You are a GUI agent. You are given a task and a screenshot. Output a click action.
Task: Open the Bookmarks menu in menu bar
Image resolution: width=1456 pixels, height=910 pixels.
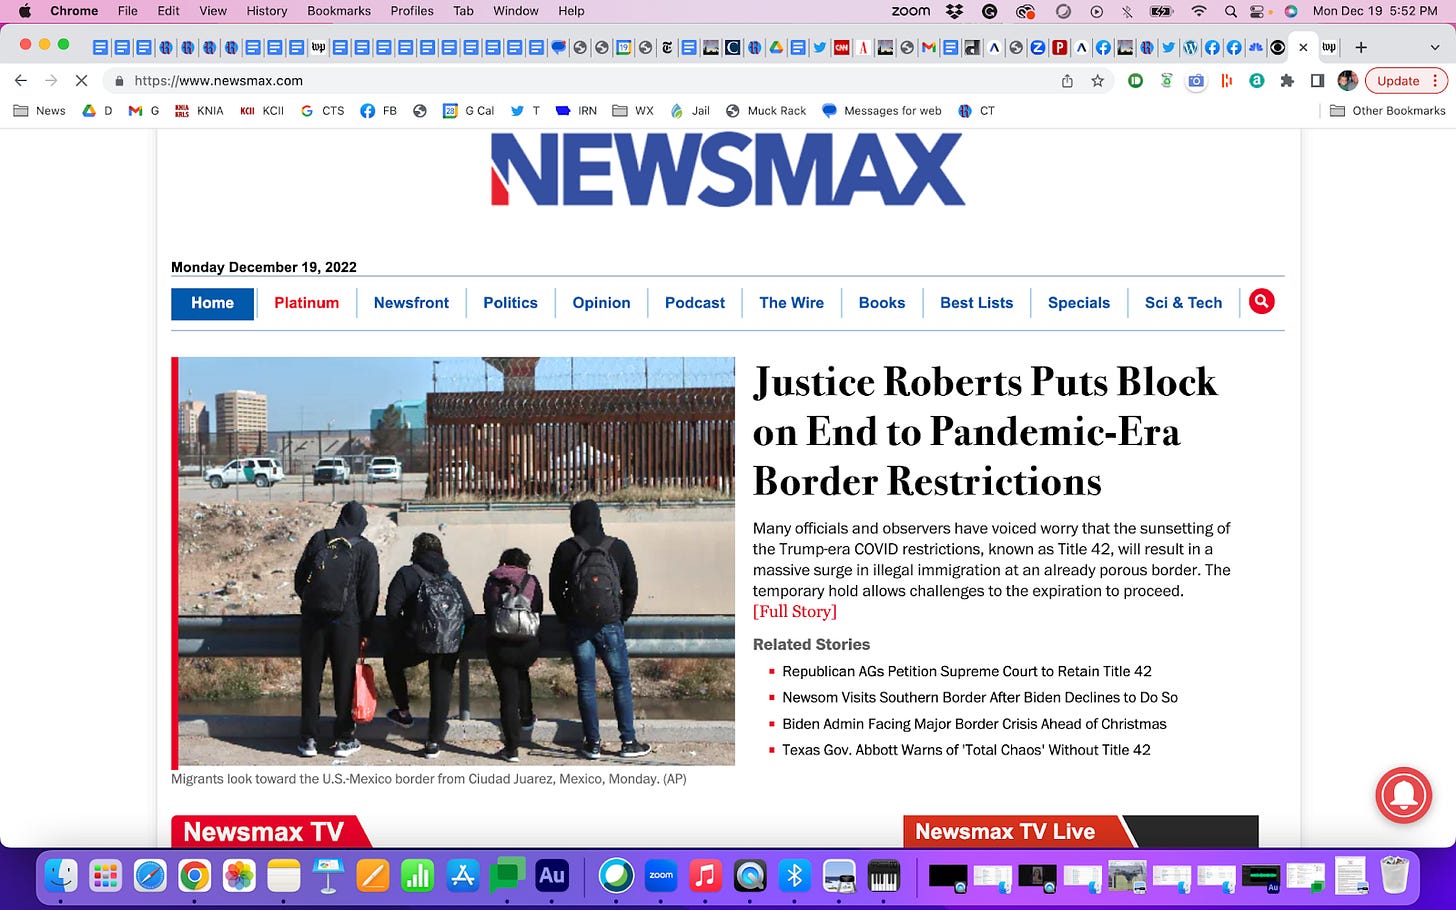(x=339, y=11)
